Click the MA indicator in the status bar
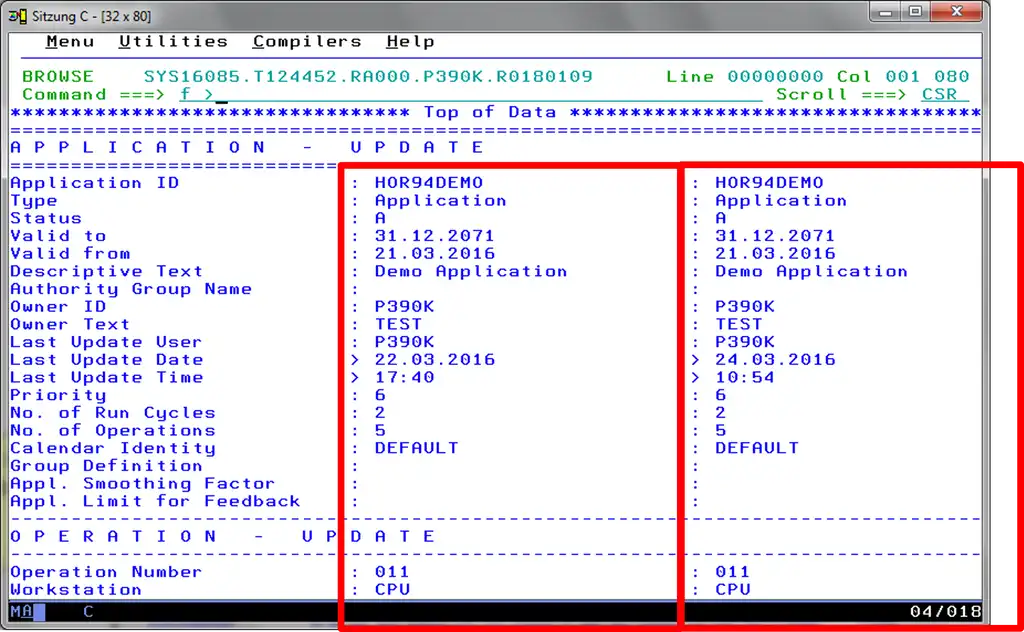The image size is (1024, 632). [21, 612]
